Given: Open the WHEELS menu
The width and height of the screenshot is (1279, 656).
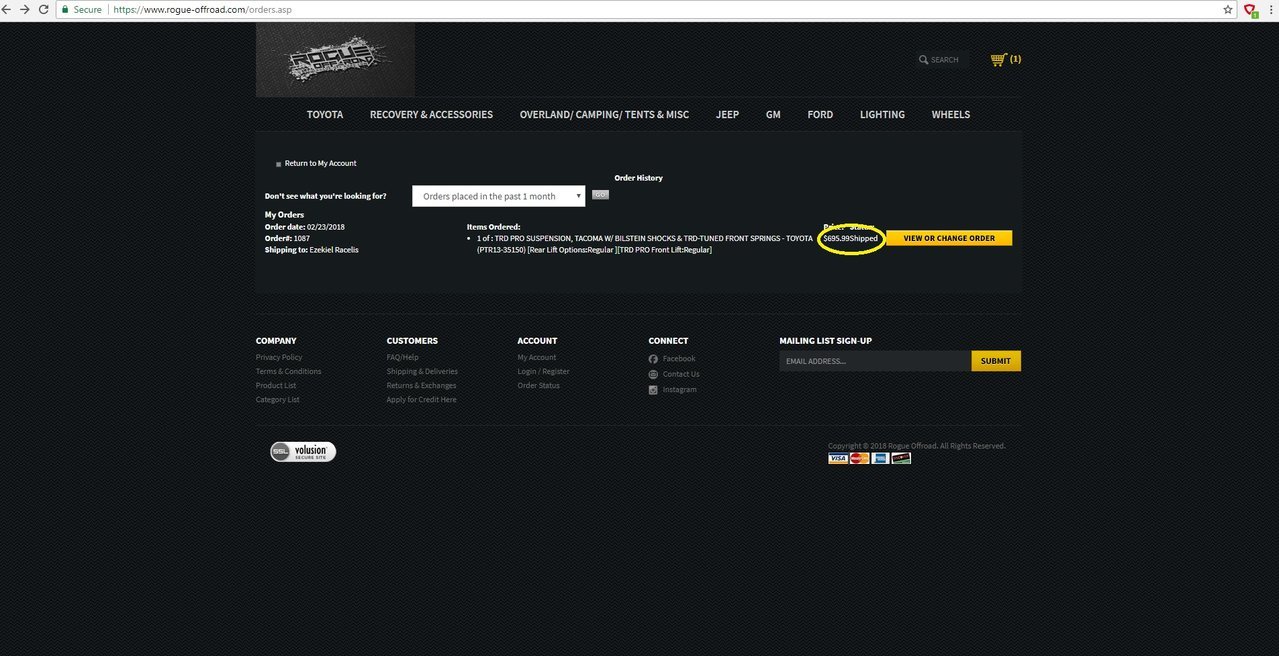Looking at the screenshot, I should click(951, 115).
